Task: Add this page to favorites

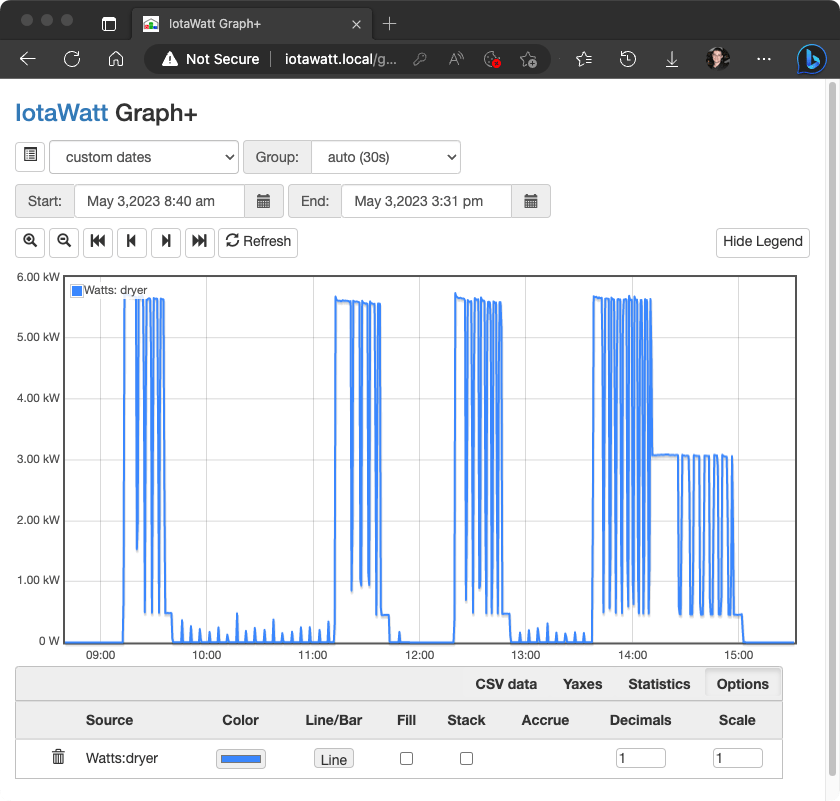Action: click(528, 59)
